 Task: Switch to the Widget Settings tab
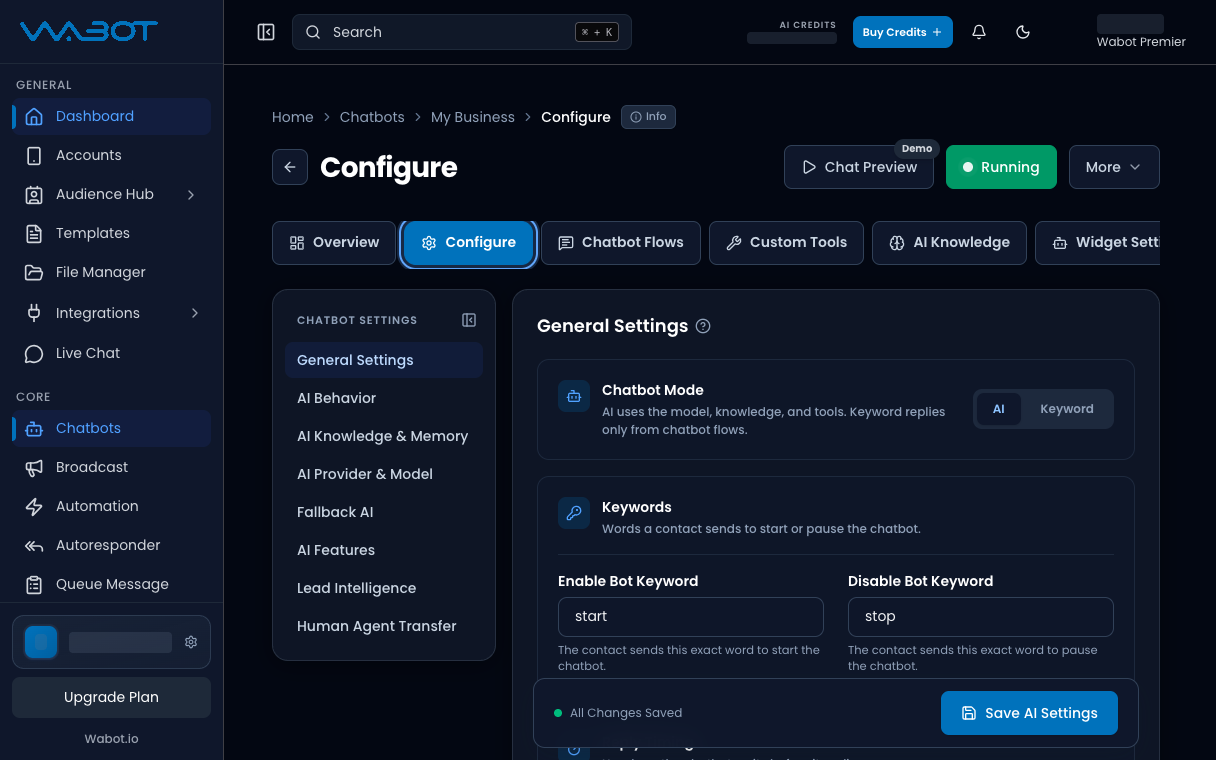click(1098, 243)
